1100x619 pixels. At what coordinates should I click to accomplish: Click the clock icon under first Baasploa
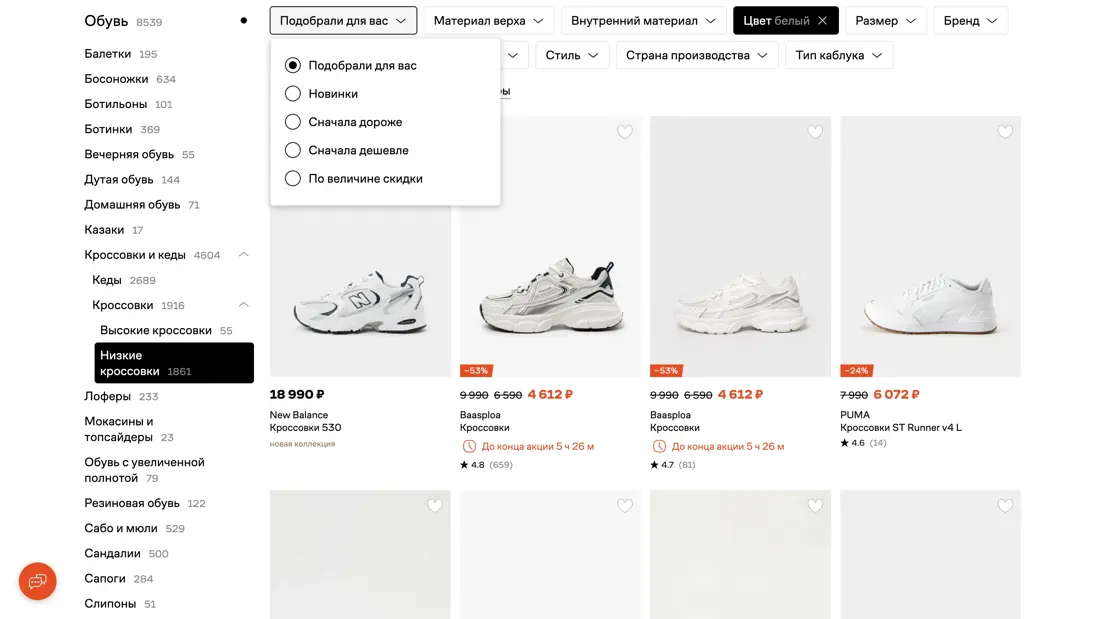click(x=469, y=446)
